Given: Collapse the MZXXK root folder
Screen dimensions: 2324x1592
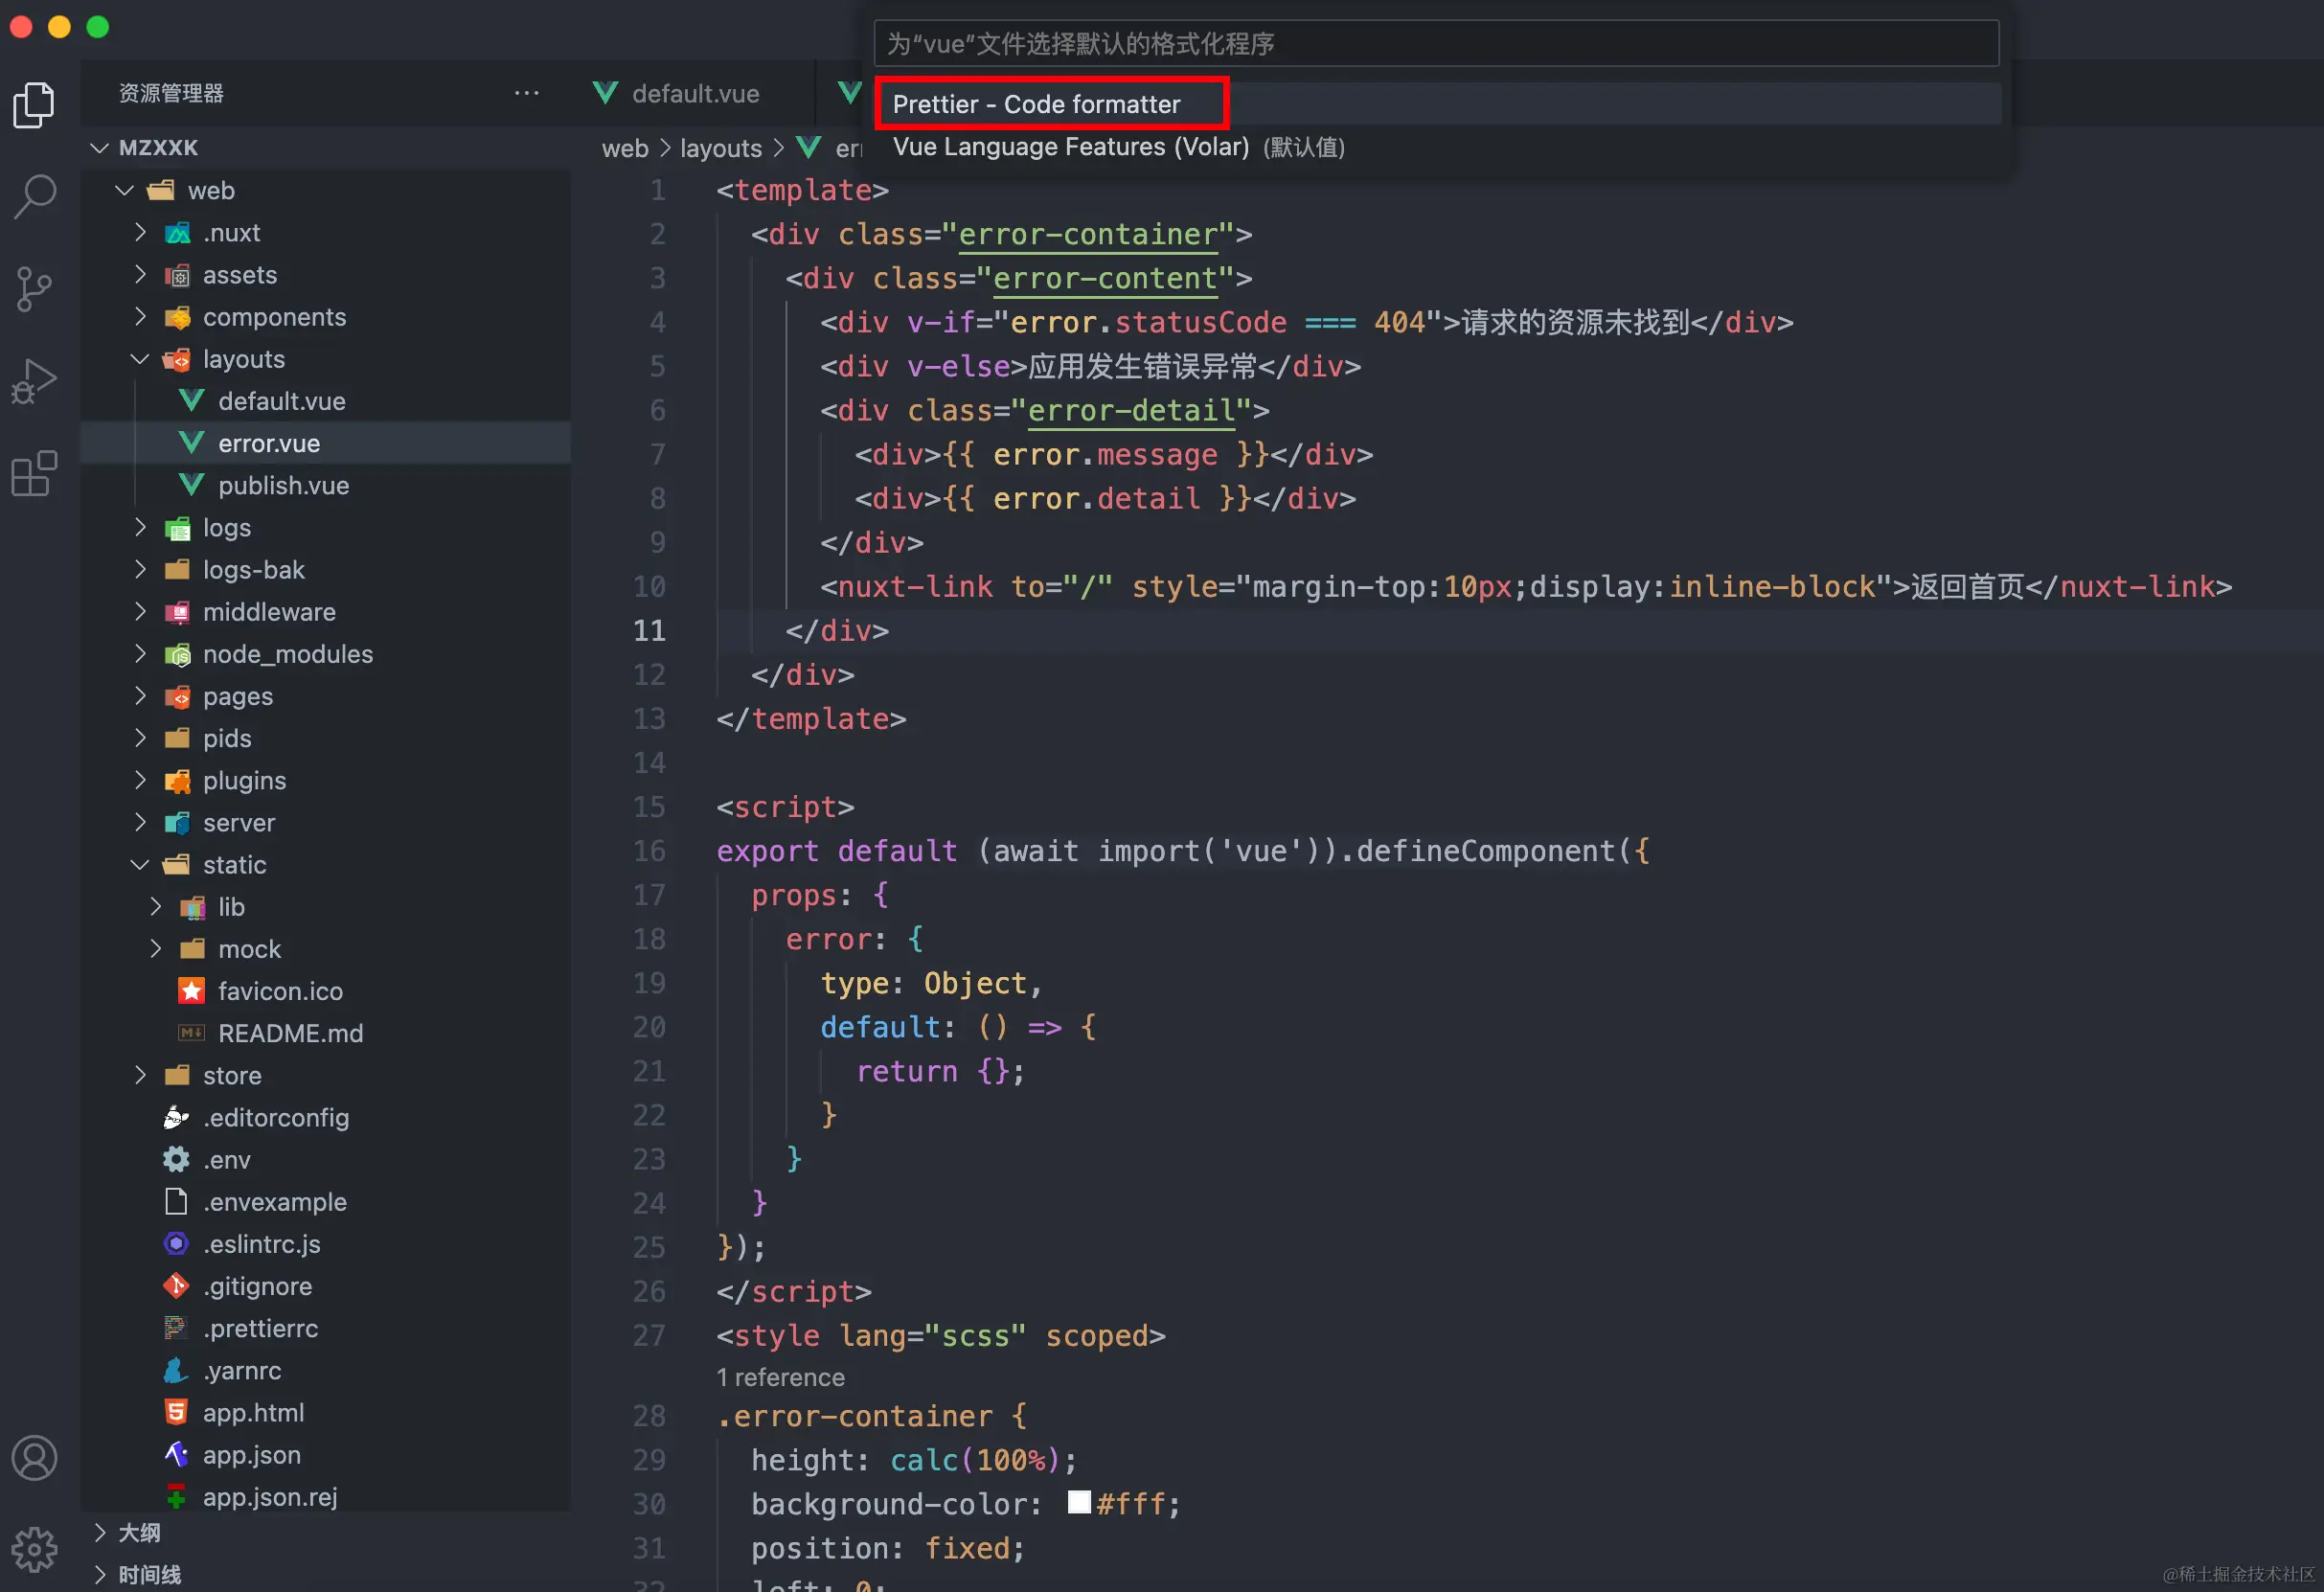Looking at the screenshot, I should [99, 148].
